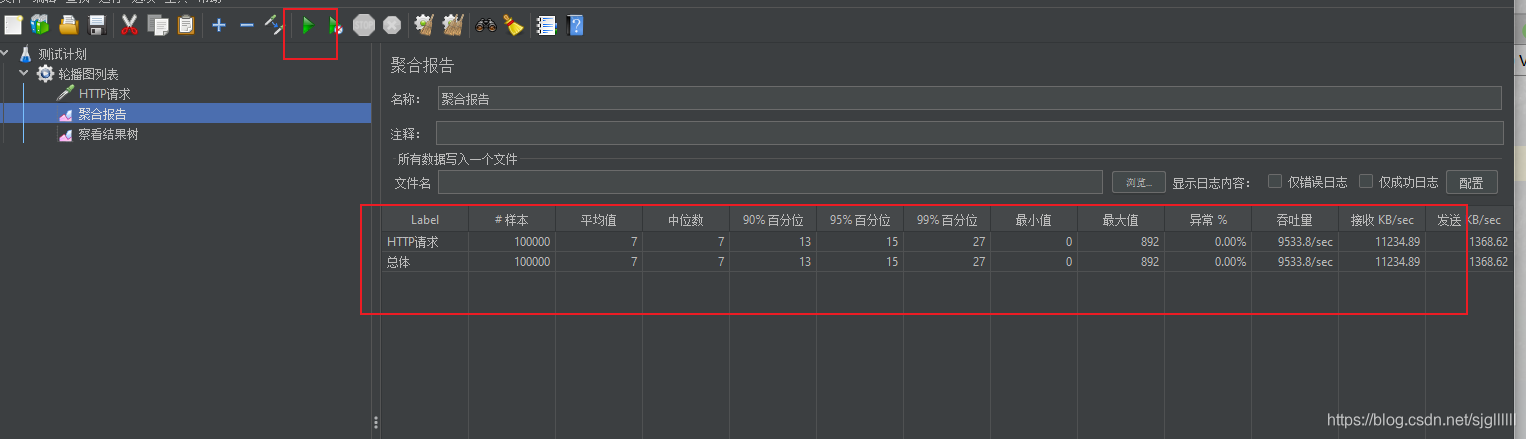
Task: Select the HTTP请求 cell in the results table
Action: coord(425,242)
